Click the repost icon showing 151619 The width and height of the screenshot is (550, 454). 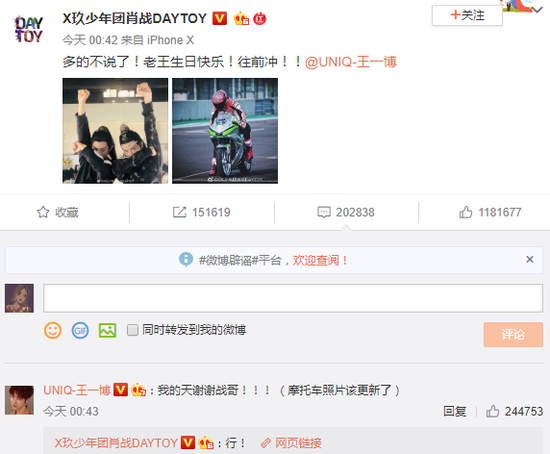(179, 212)
